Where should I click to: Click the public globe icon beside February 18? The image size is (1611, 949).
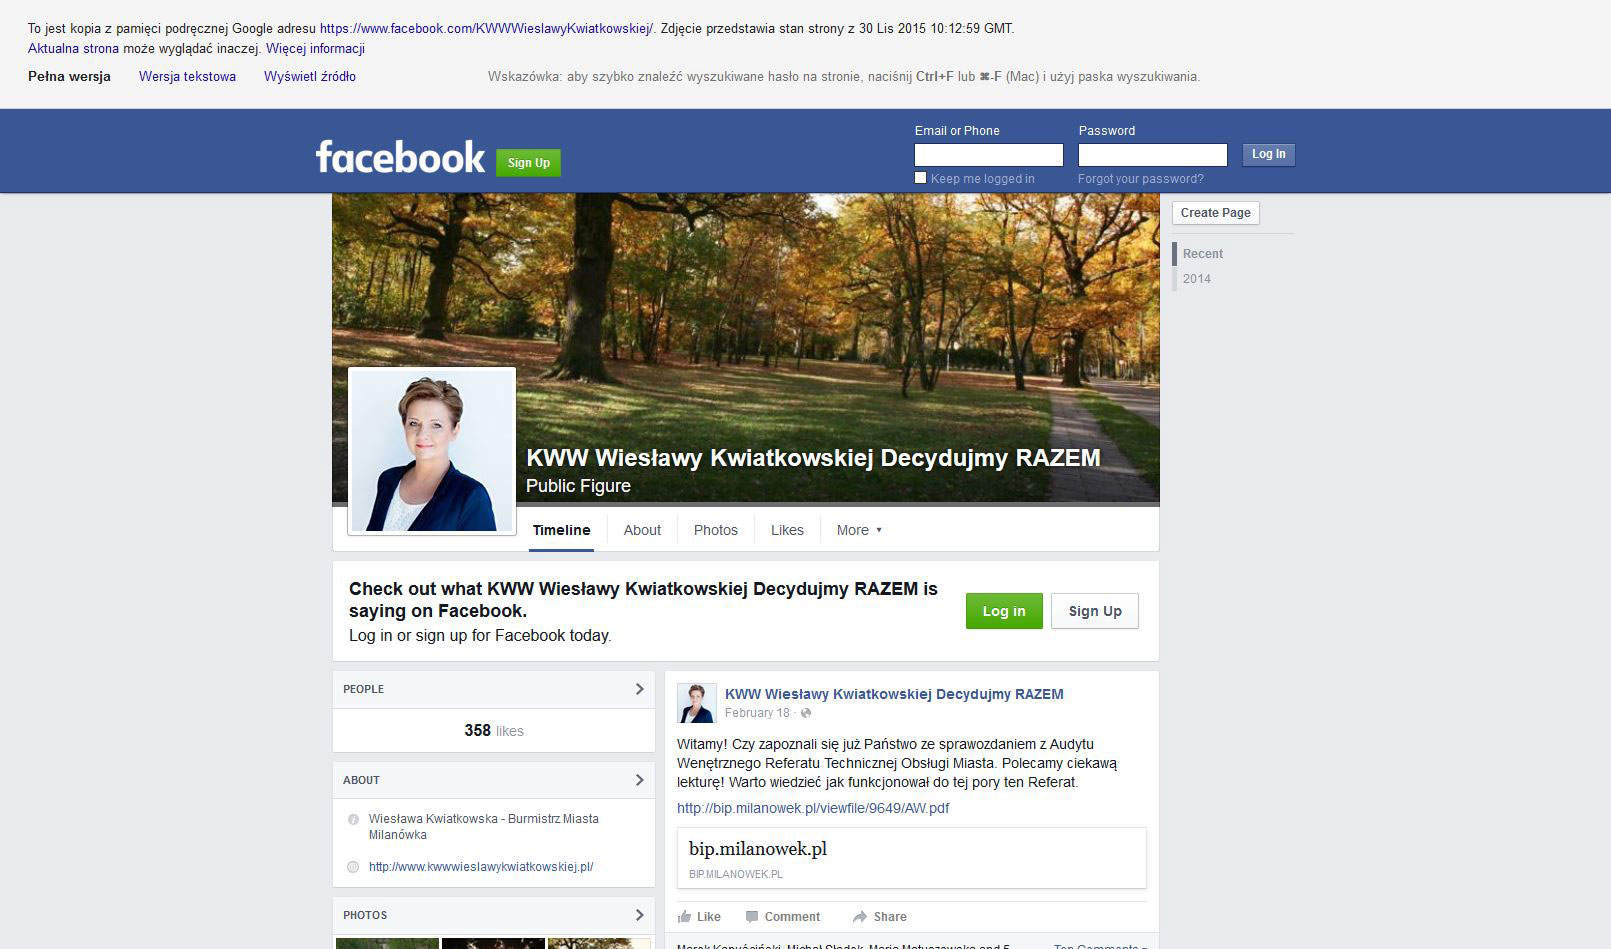pos(806,713)
